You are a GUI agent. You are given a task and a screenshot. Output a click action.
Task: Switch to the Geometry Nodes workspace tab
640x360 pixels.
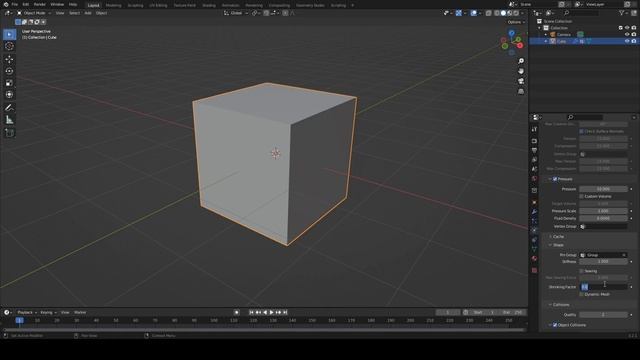click(310, 5)
